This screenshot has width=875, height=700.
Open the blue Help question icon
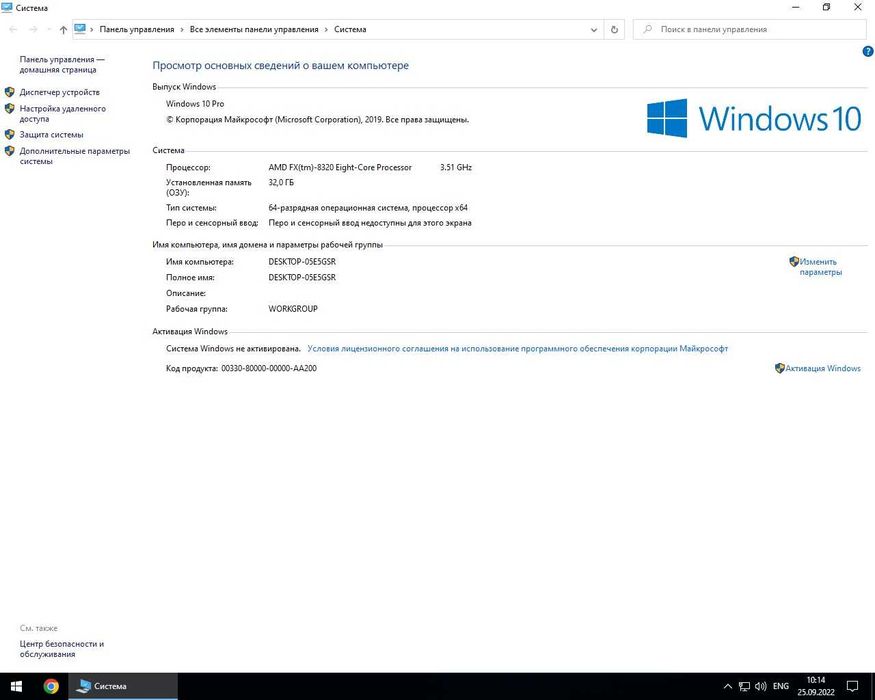868,51
